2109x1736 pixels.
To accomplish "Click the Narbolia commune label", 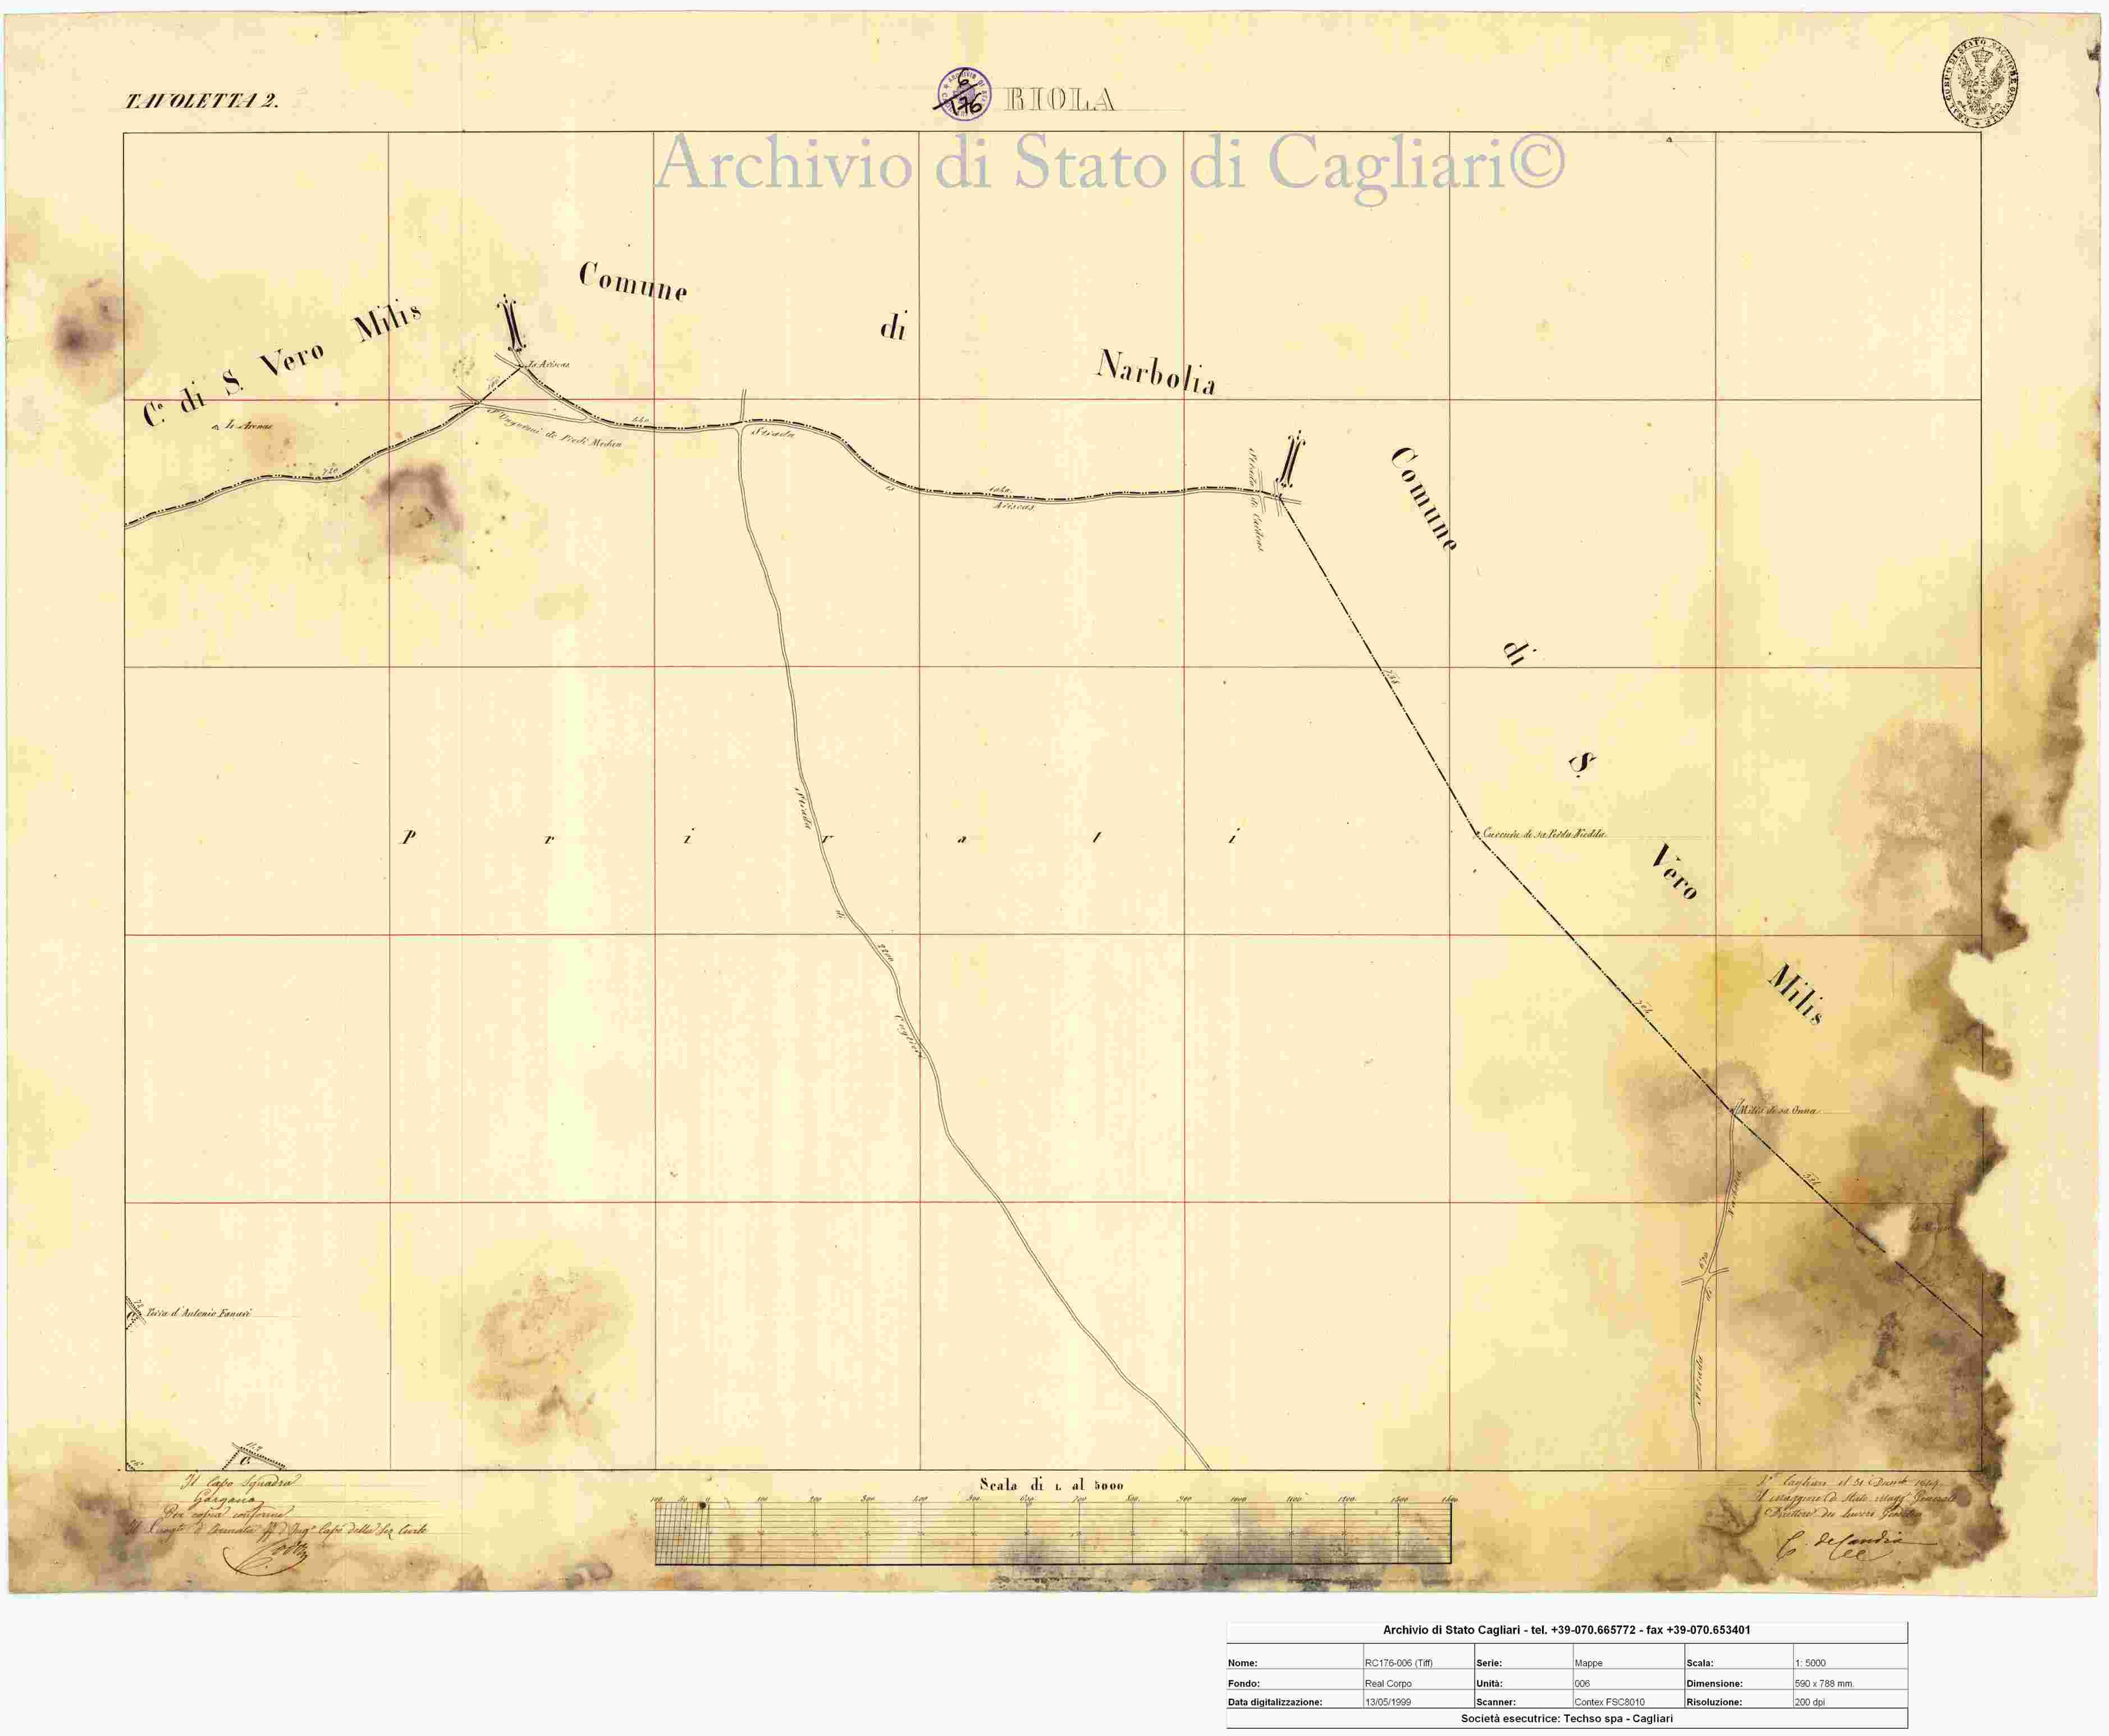I will coord(1155,373).
